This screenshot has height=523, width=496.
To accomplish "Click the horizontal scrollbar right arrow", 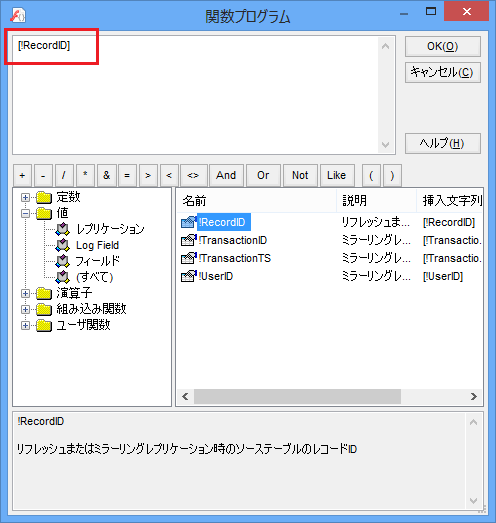I will (x=474, y=396).
